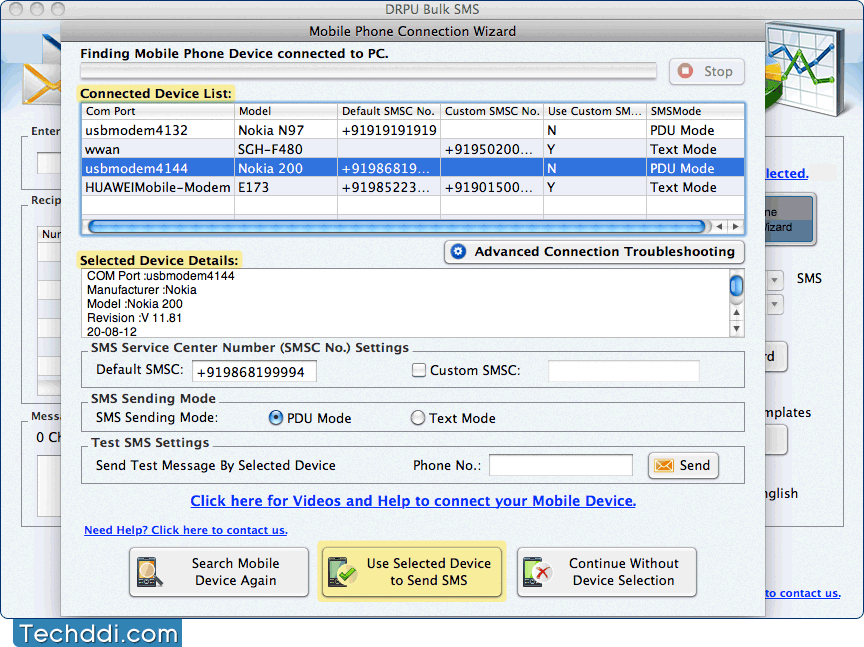Click the green check phone icon on Use Selected Device
This screenshot has height=647, width=864.
click(x=342, y=572)
